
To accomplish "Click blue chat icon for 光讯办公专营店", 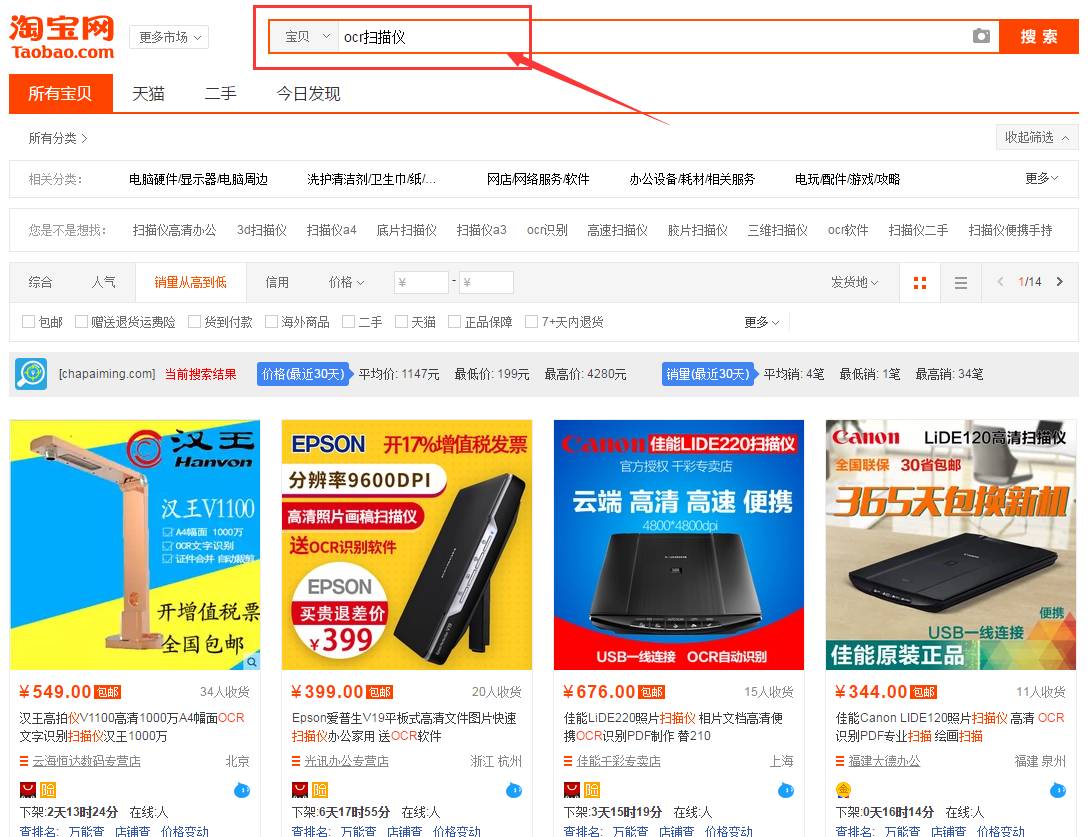I will coord(514,790).
